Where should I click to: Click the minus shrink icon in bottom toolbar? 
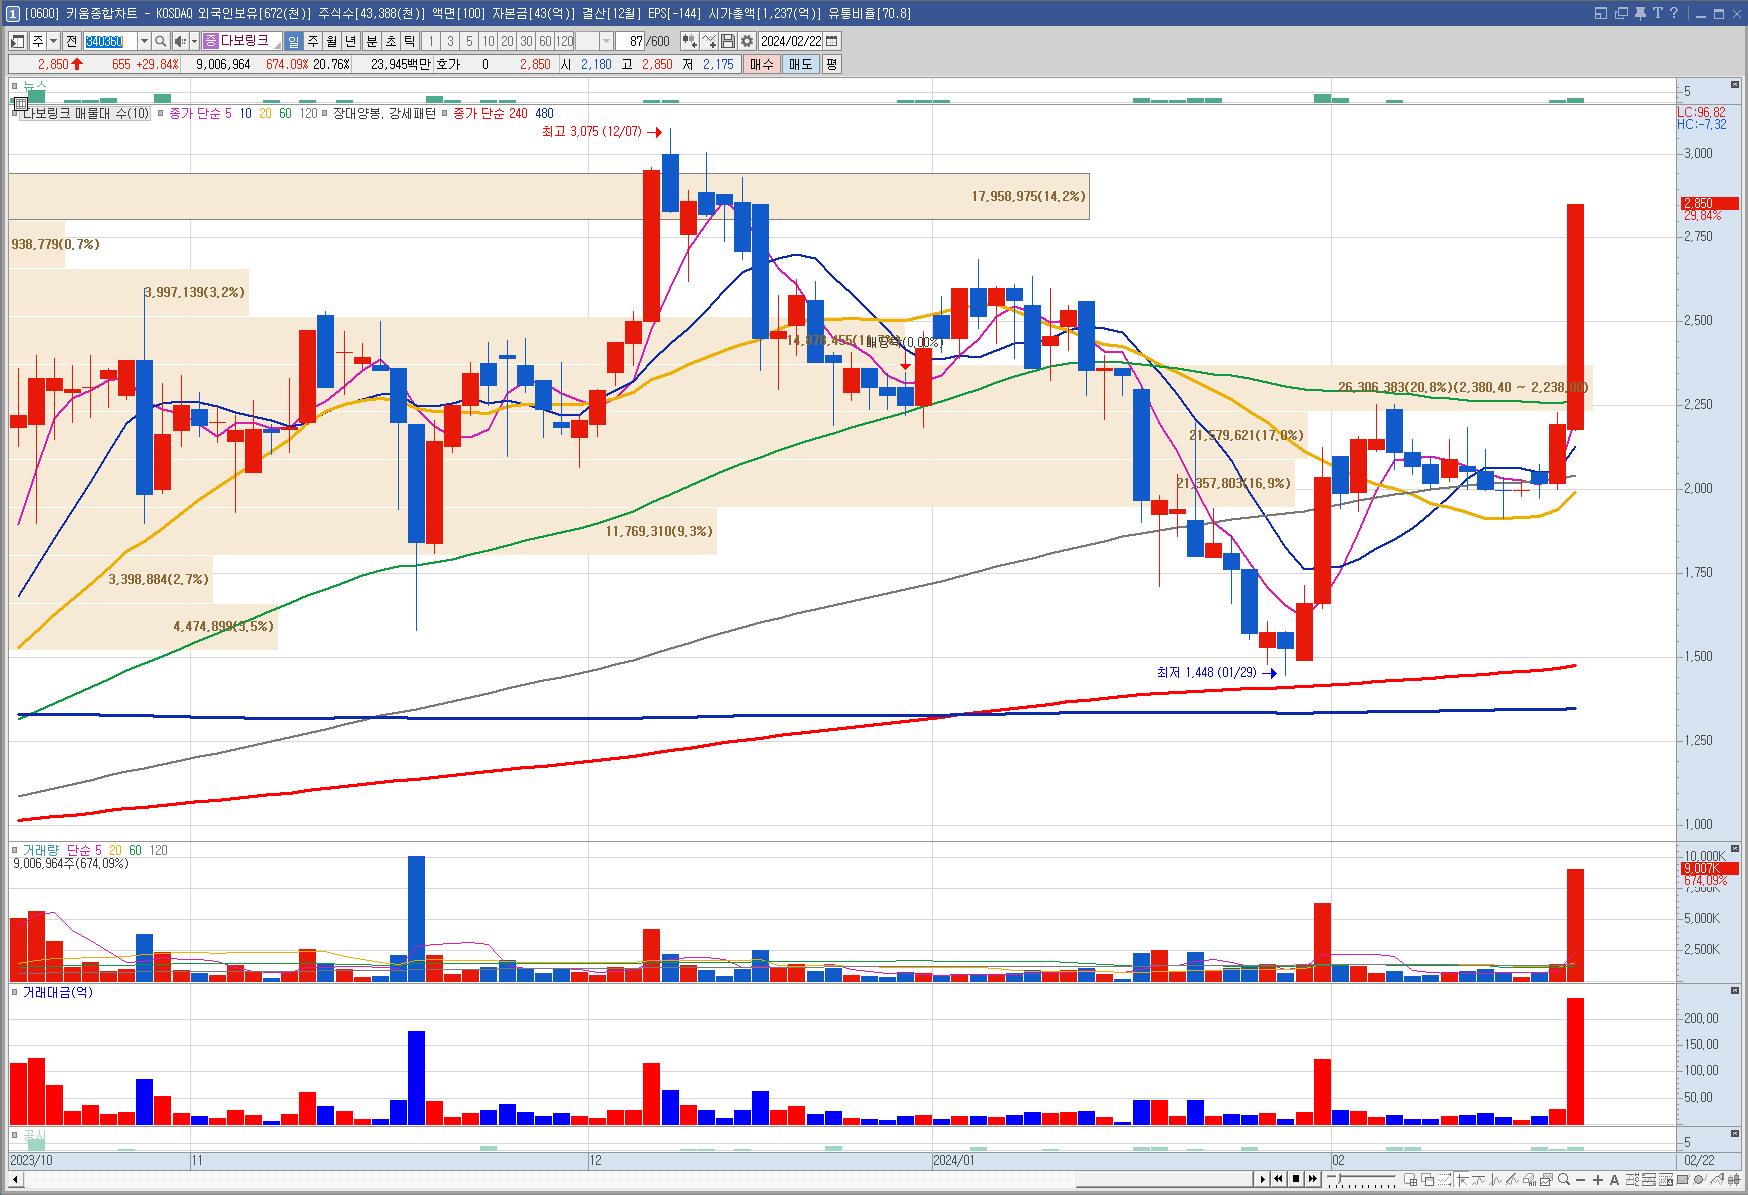(x=1582, y=1180)
